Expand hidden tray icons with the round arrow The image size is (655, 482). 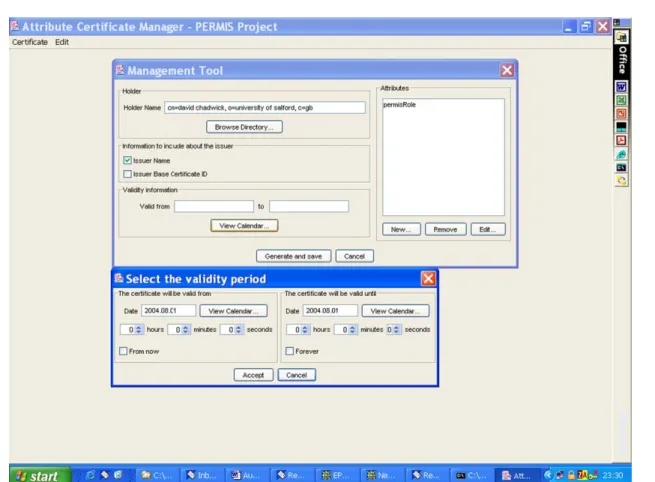[548, 475]
